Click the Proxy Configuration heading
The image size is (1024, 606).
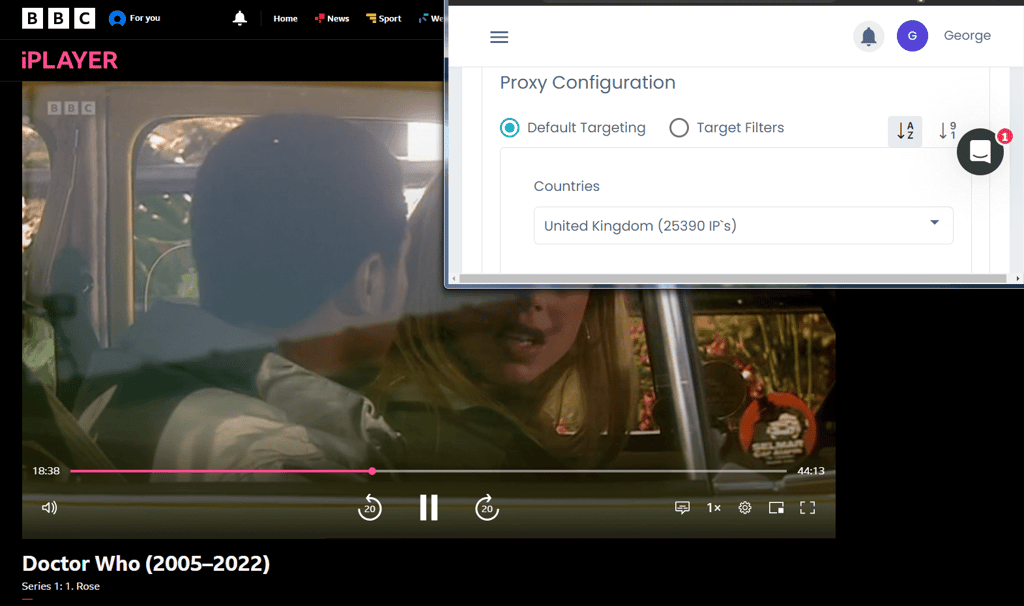tap(588, 82)
